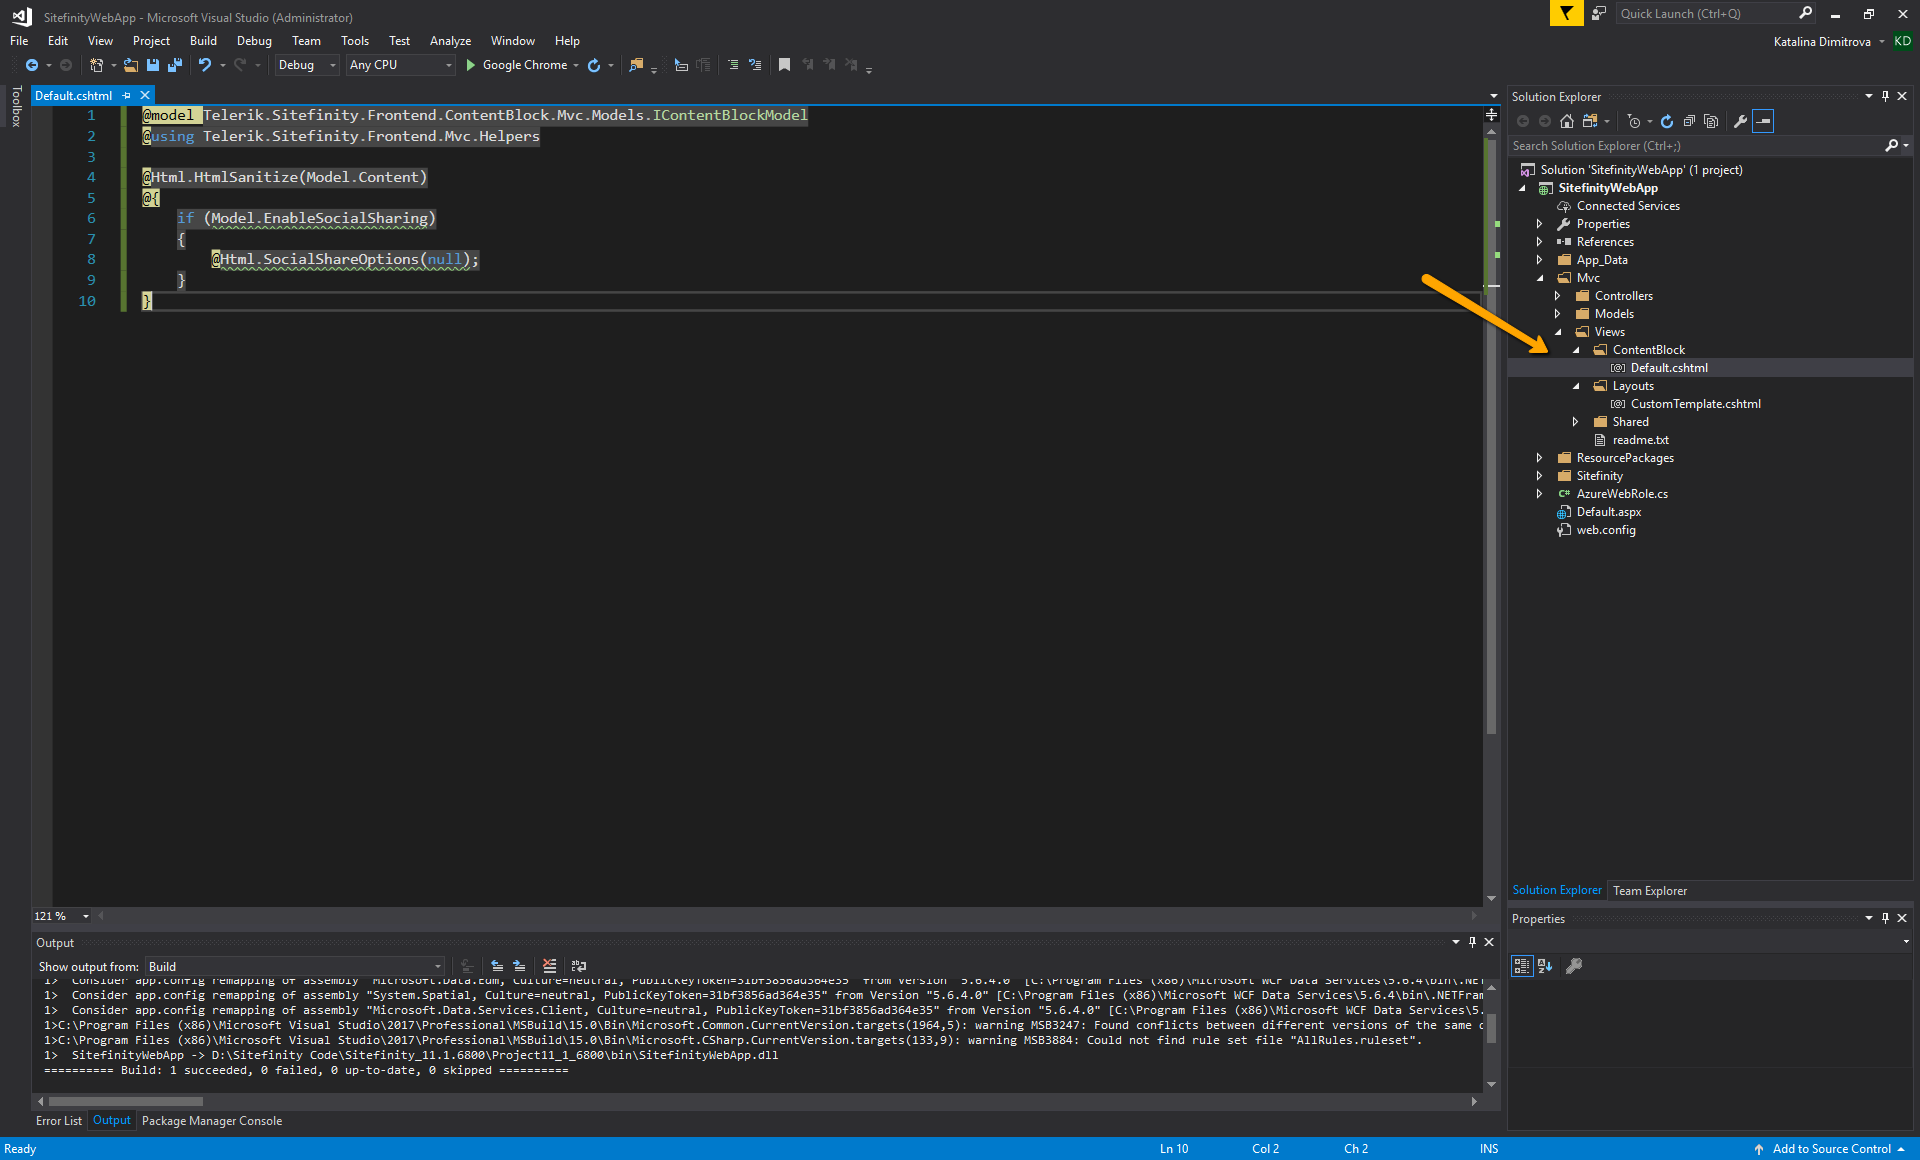Screen dimensions: 1920x1160
Task: Open the Show output from Build dropdown
Action: point(294,967)
